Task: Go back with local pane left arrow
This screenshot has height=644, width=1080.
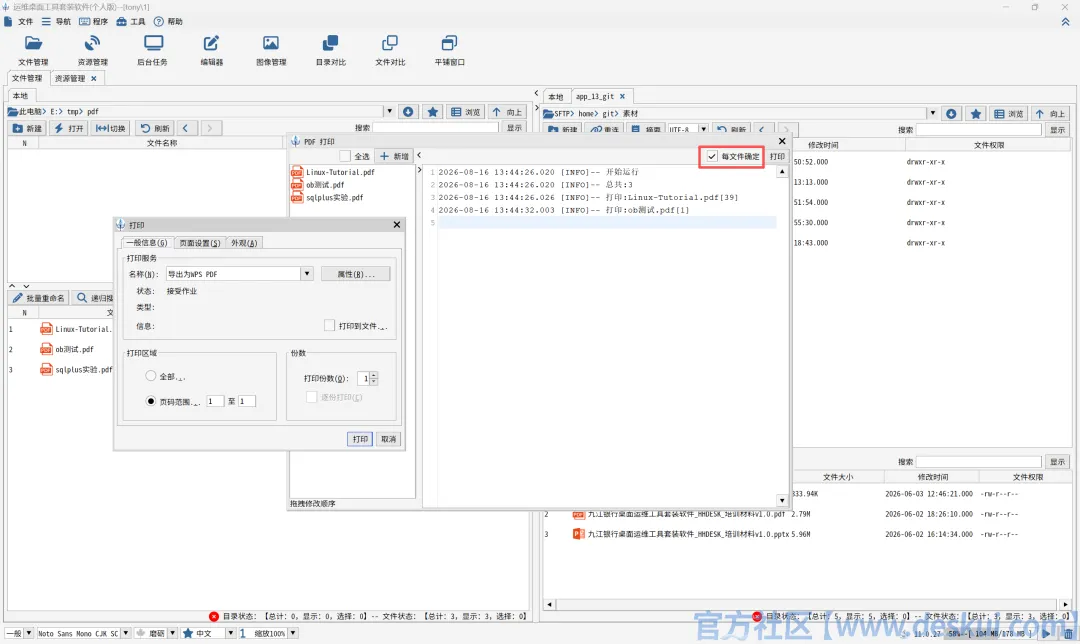Action: pos(185,128)
